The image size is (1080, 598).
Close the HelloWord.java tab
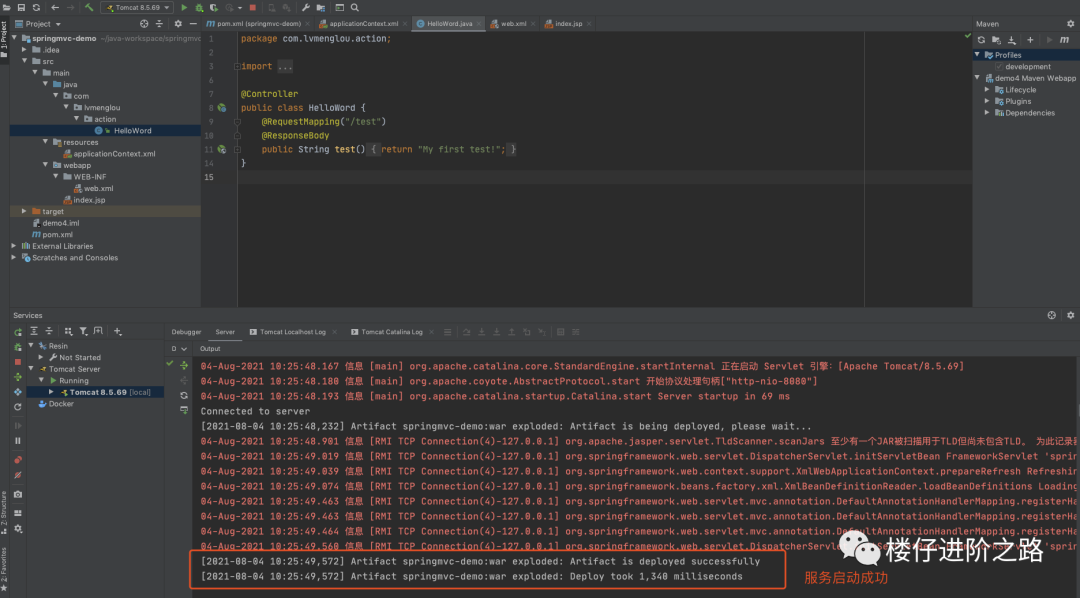pyautogui.click(x=479, y=24)
